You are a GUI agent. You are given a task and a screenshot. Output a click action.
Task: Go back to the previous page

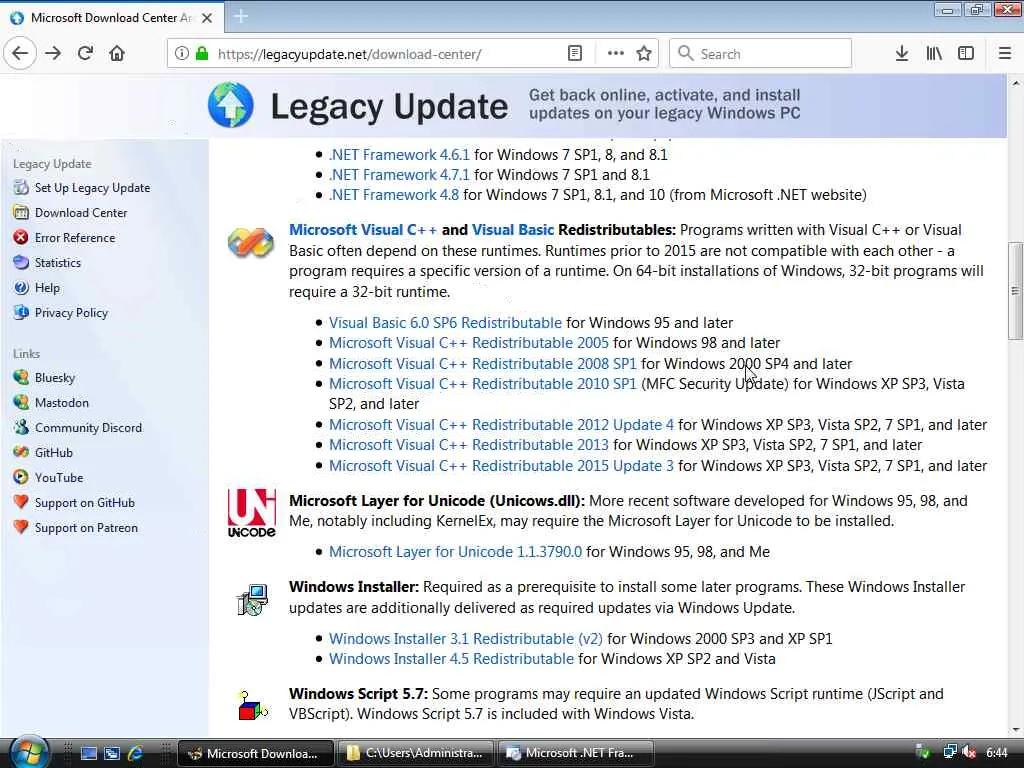(20, 53)
